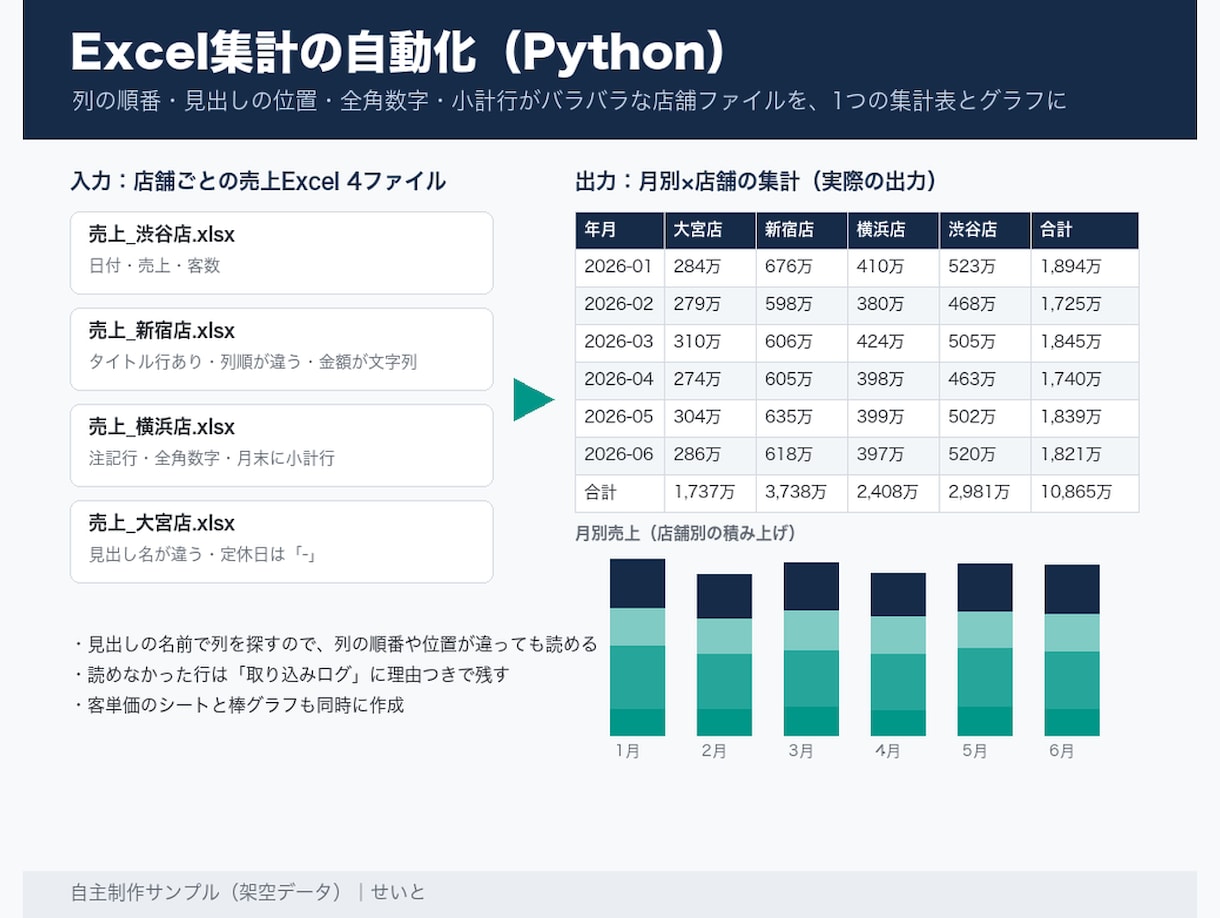The image size is (1220, 918).
Task: Click the grand total cell 10,865万
Action: click(x=1085, y=493)
